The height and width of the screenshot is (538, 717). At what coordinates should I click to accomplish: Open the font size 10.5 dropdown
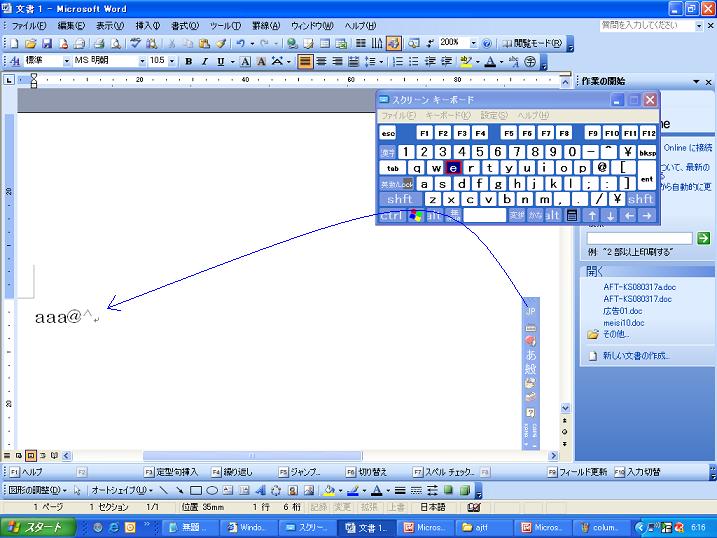(172, 61)
